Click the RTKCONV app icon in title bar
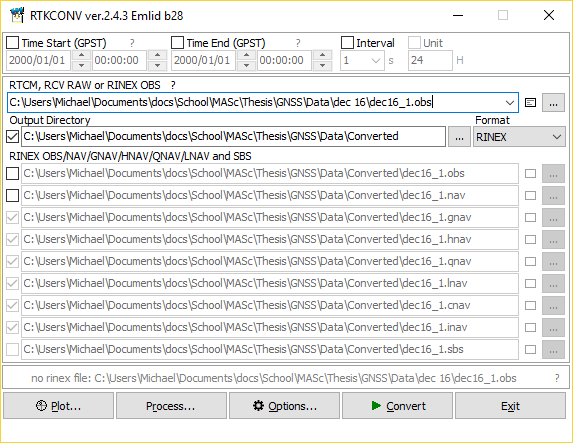The width and height of the screenshot is (573, 443). (x=17, y=16)
